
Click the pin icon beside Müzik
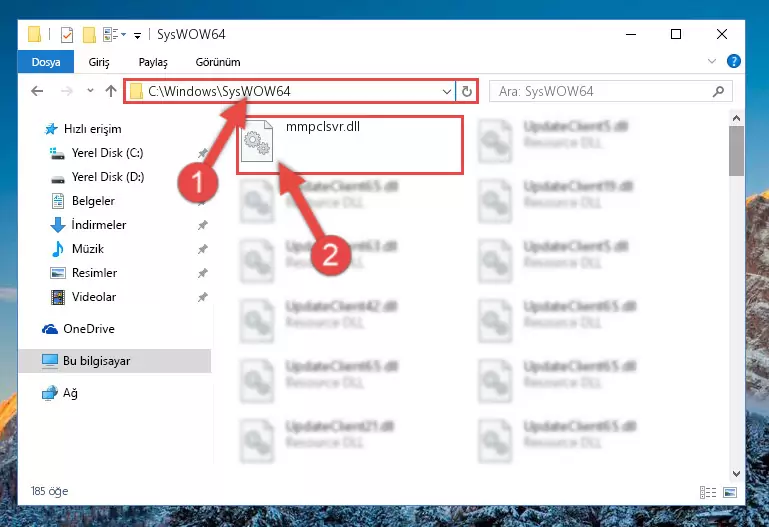[202, 249]
